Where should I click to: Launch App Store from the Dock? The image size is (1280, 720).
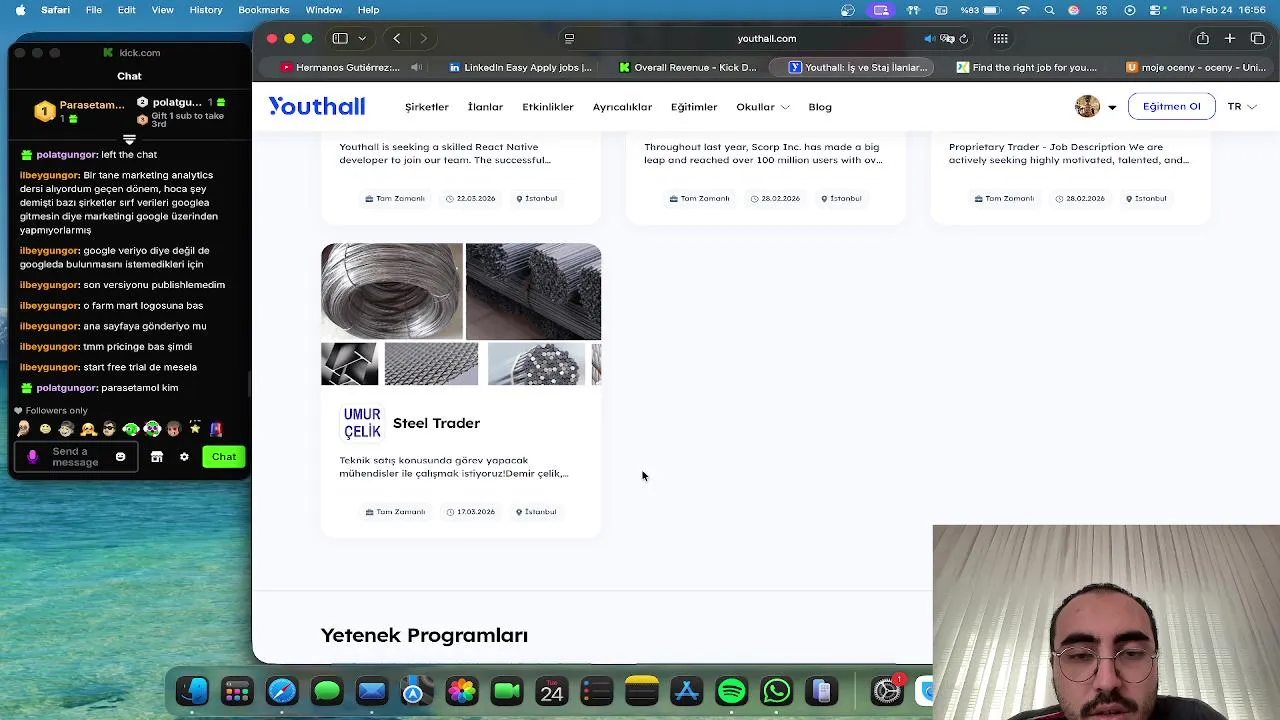[x=687, y=691]
